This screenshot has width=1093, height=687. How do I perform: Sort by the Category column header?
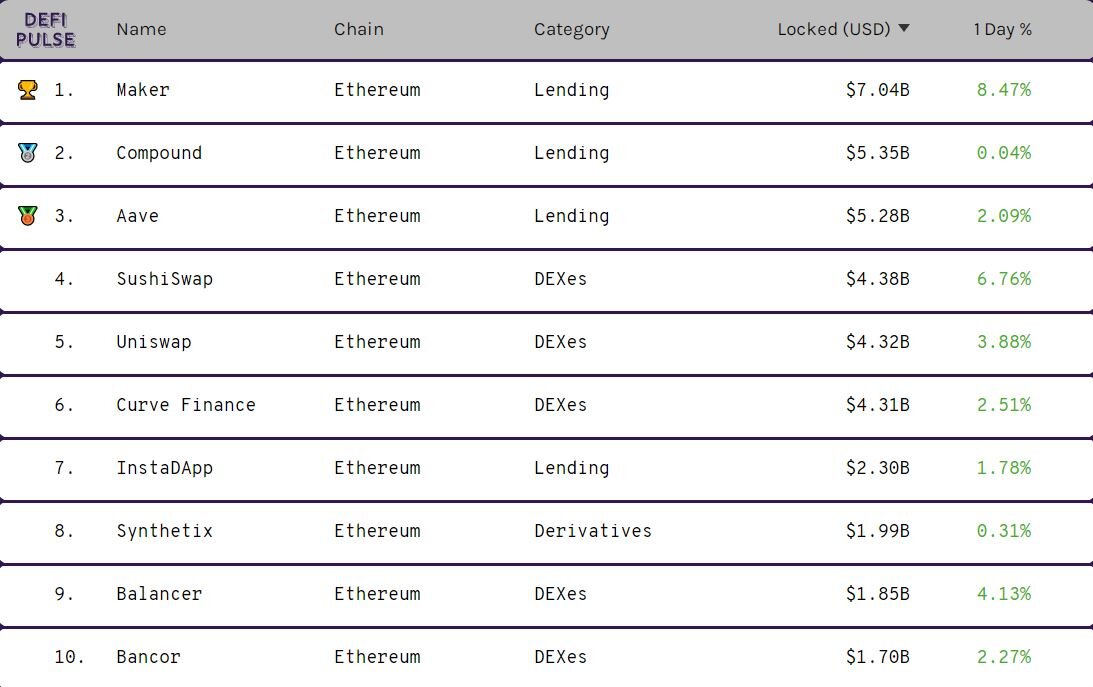572,30
